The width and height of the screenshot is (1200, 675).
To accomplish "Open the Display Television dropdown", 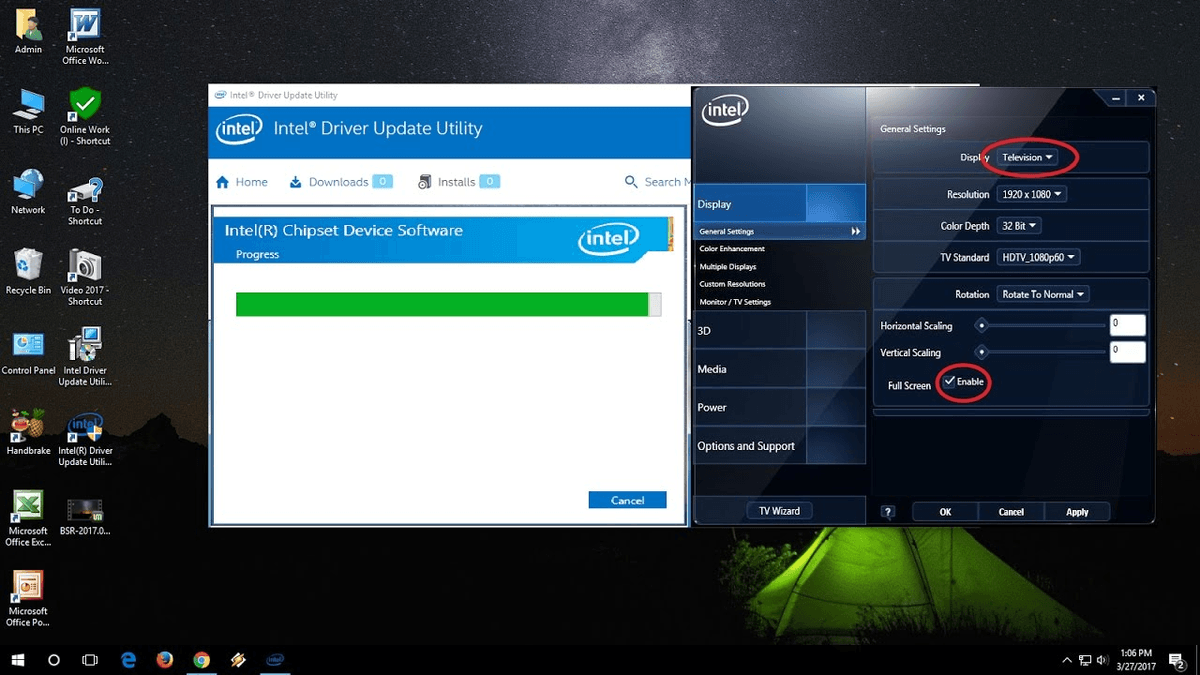I will (x=1029, y=157).
